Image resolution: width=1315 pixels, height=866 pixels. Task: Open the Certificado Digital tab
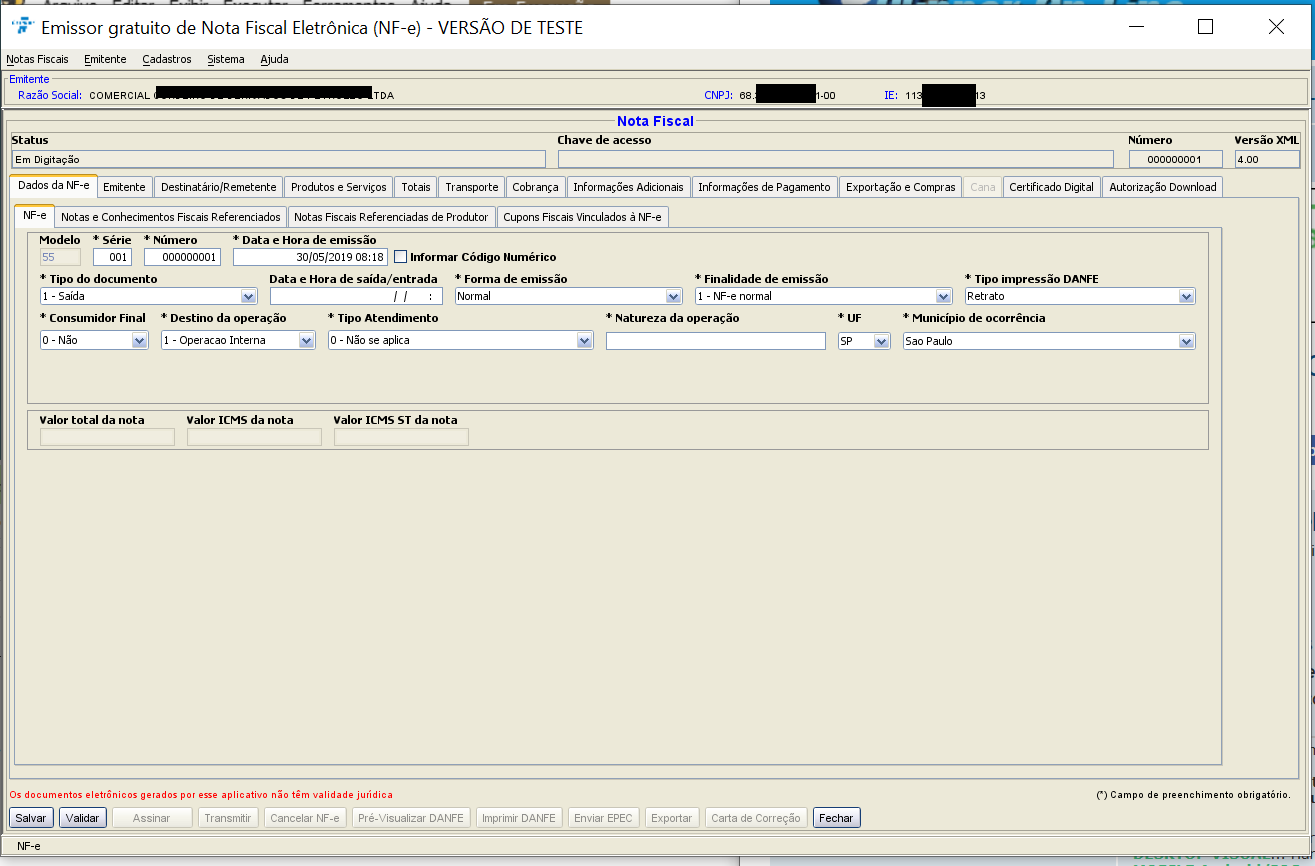click(x=1051, y=187)
